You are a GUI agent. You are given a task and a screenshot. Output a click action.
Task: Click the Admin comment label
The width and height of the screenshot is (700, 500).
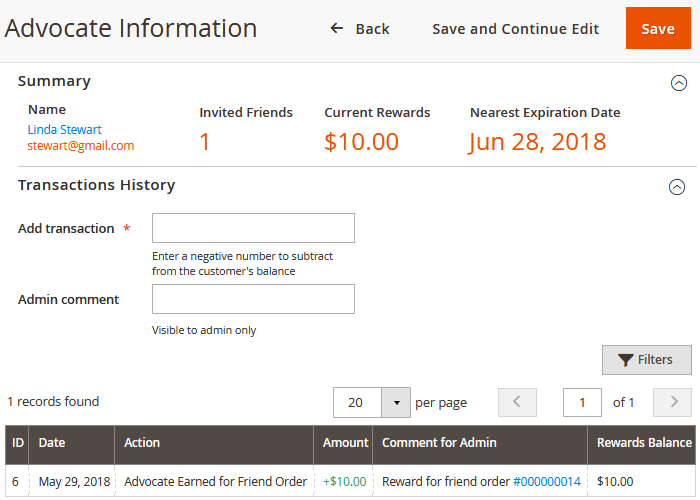coord(68,299)
